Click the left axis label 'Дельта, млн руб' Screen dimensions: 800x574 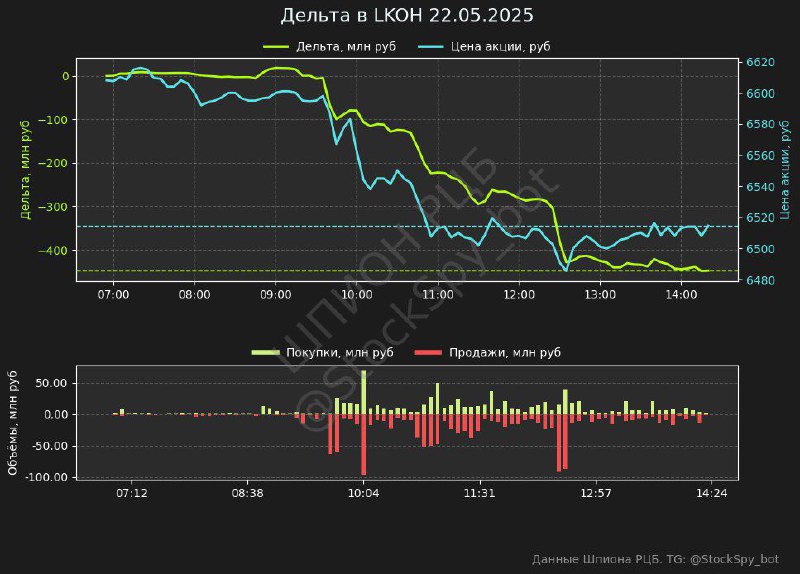(26, 170)
